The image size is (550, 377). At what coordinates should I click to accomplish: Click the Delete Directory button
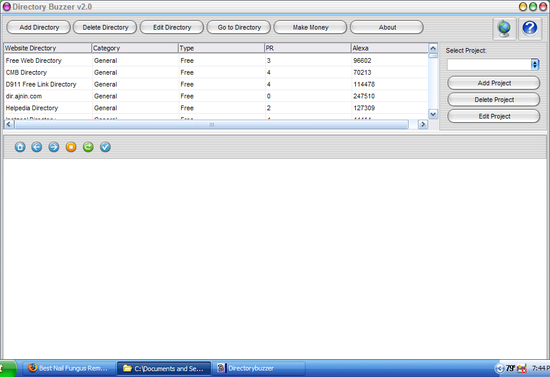point(105,27)
